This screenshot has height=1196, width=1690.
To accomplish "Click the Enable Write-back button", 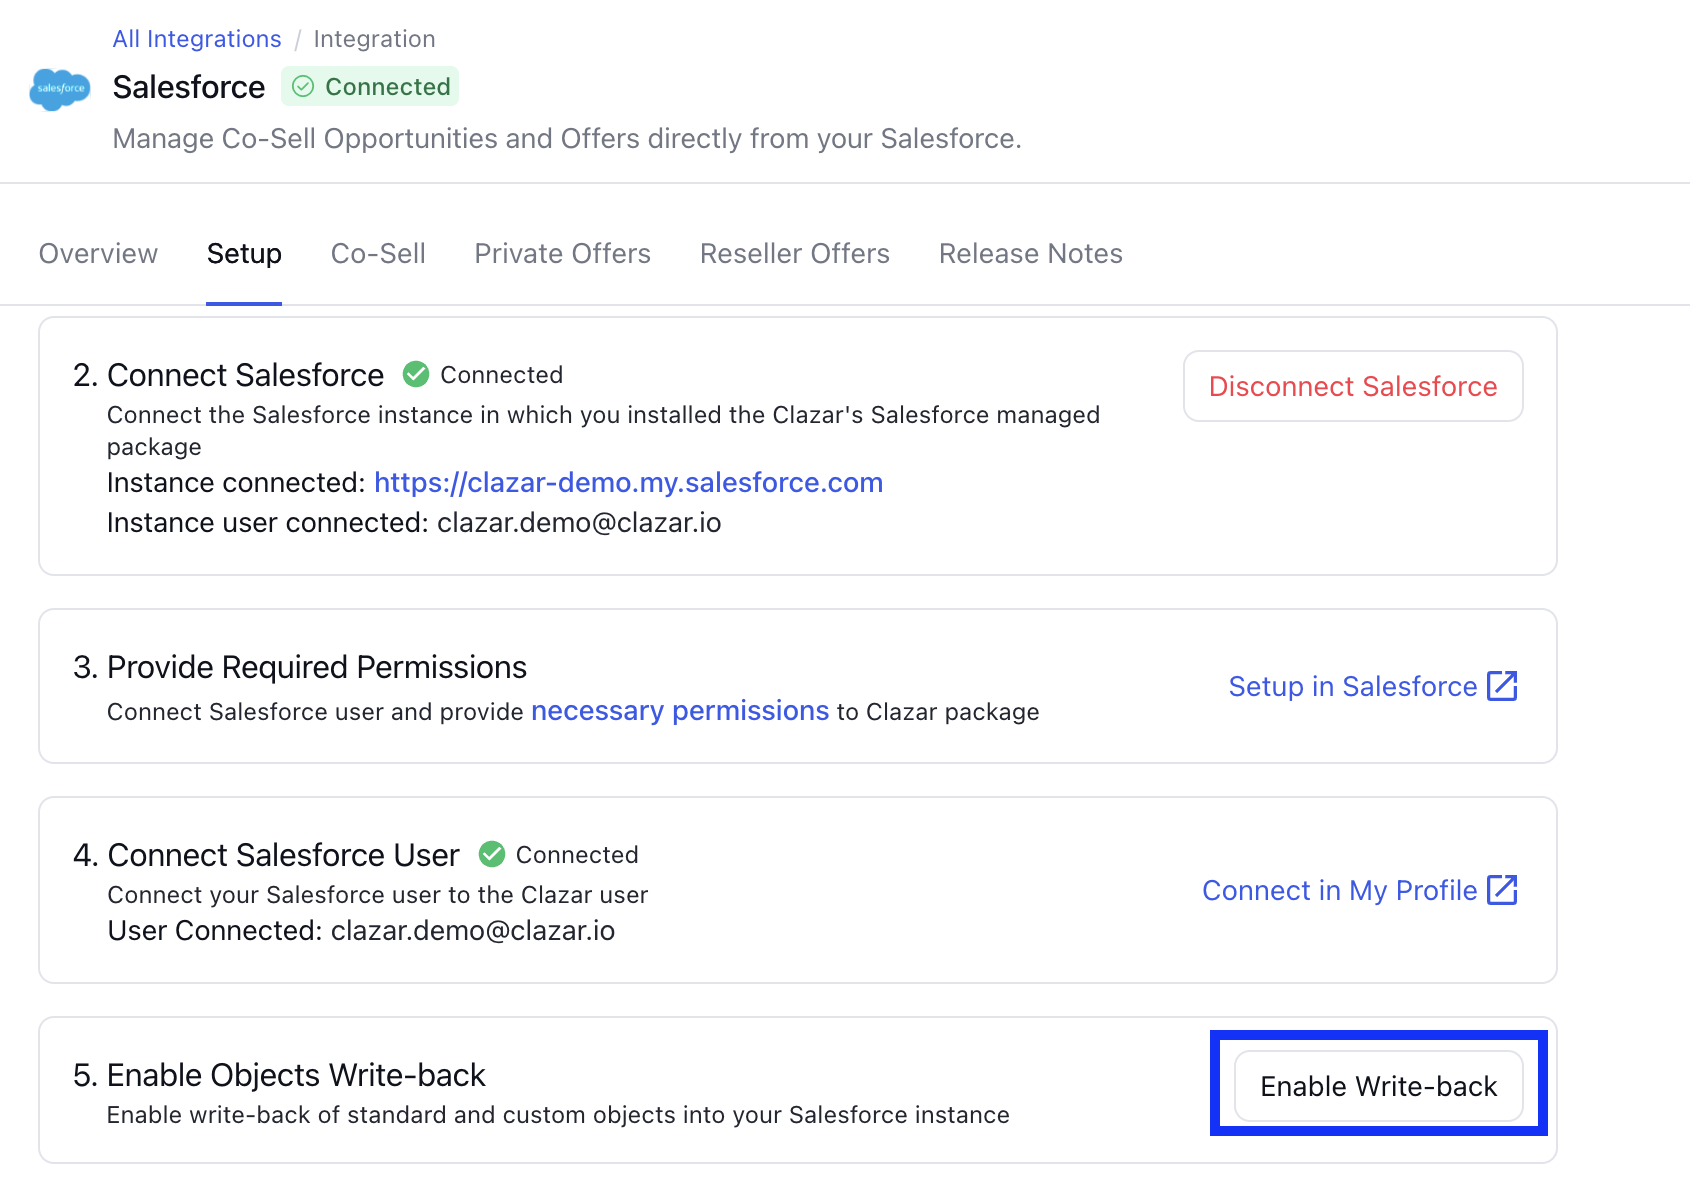I will [x=1379, y=1086].
